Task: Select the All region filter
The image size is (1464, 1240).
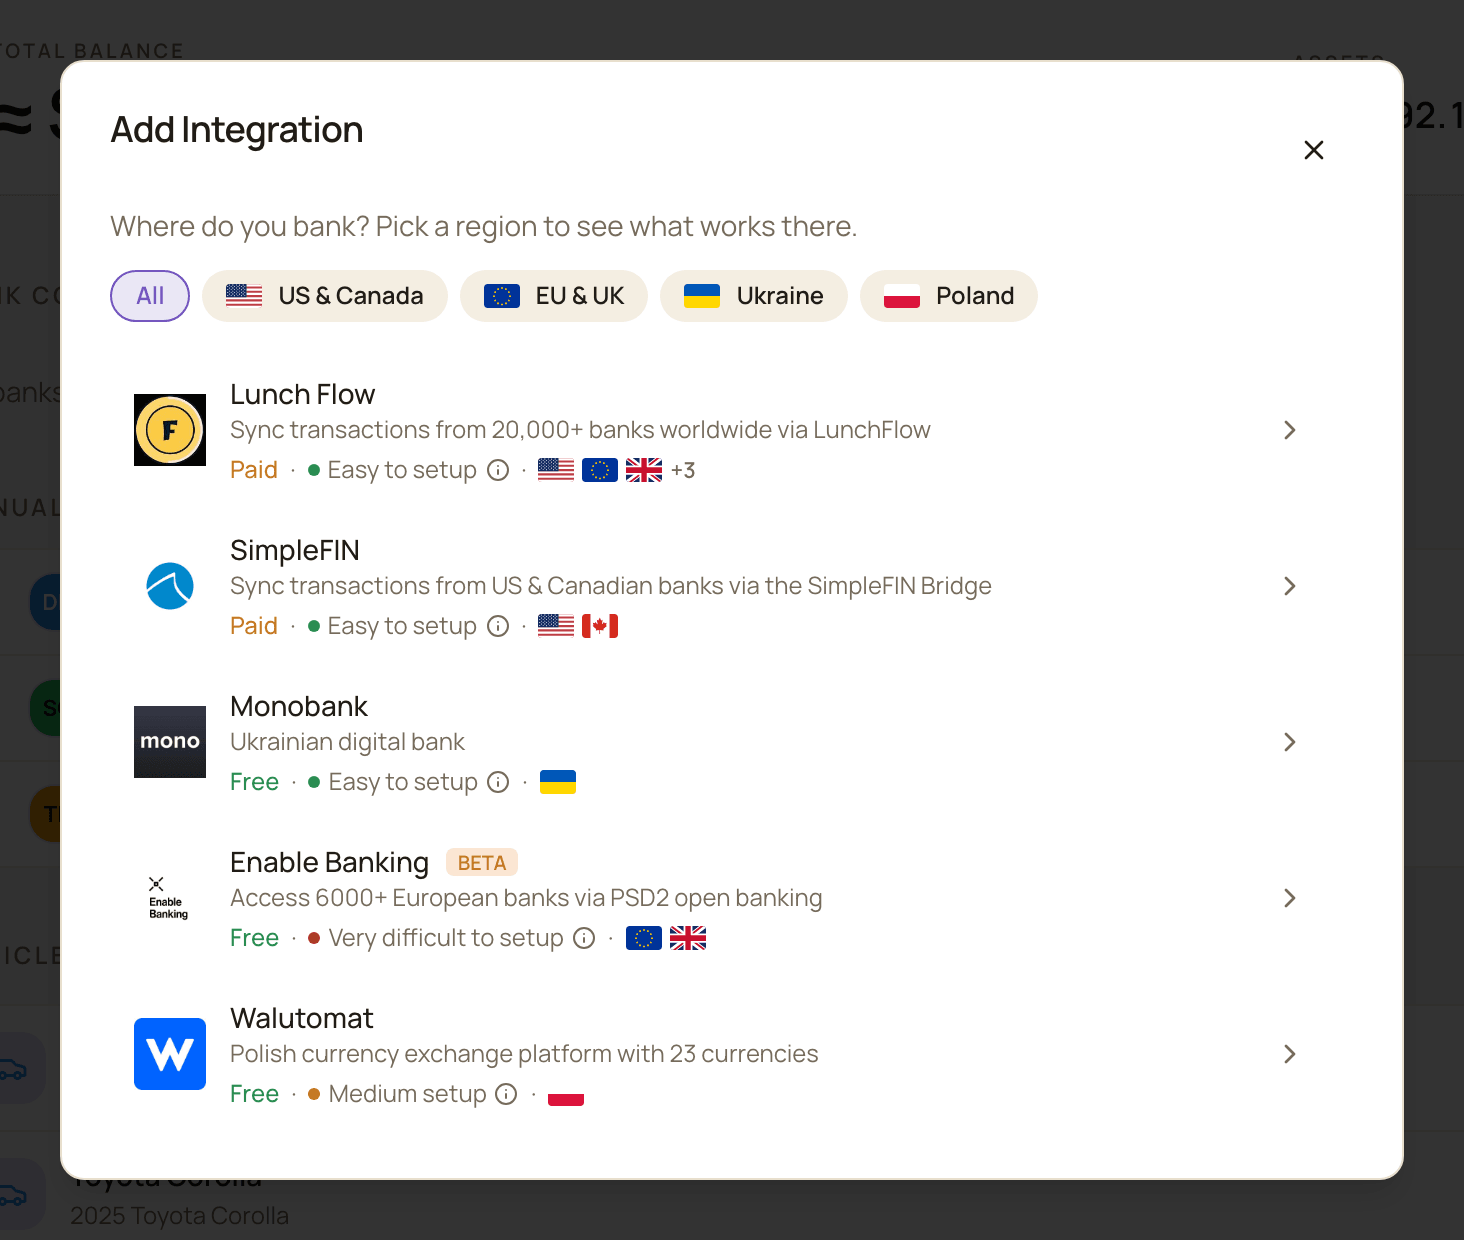Action: click(x=150, y=296)
